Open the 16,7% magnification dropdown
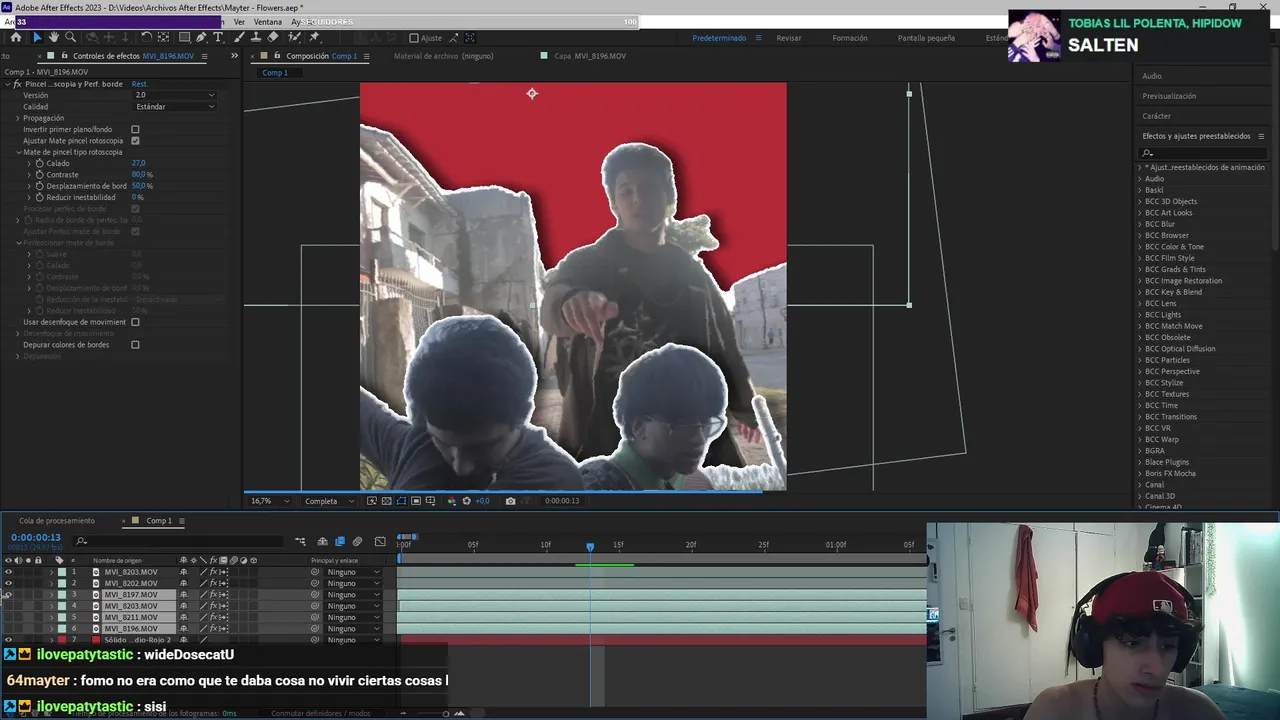 click(x=270, y=501)
